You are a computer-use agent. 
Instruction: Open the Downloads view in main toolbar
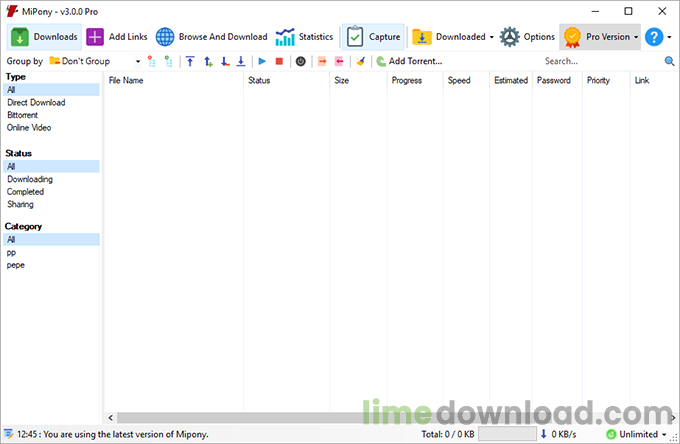click(44, 37)
